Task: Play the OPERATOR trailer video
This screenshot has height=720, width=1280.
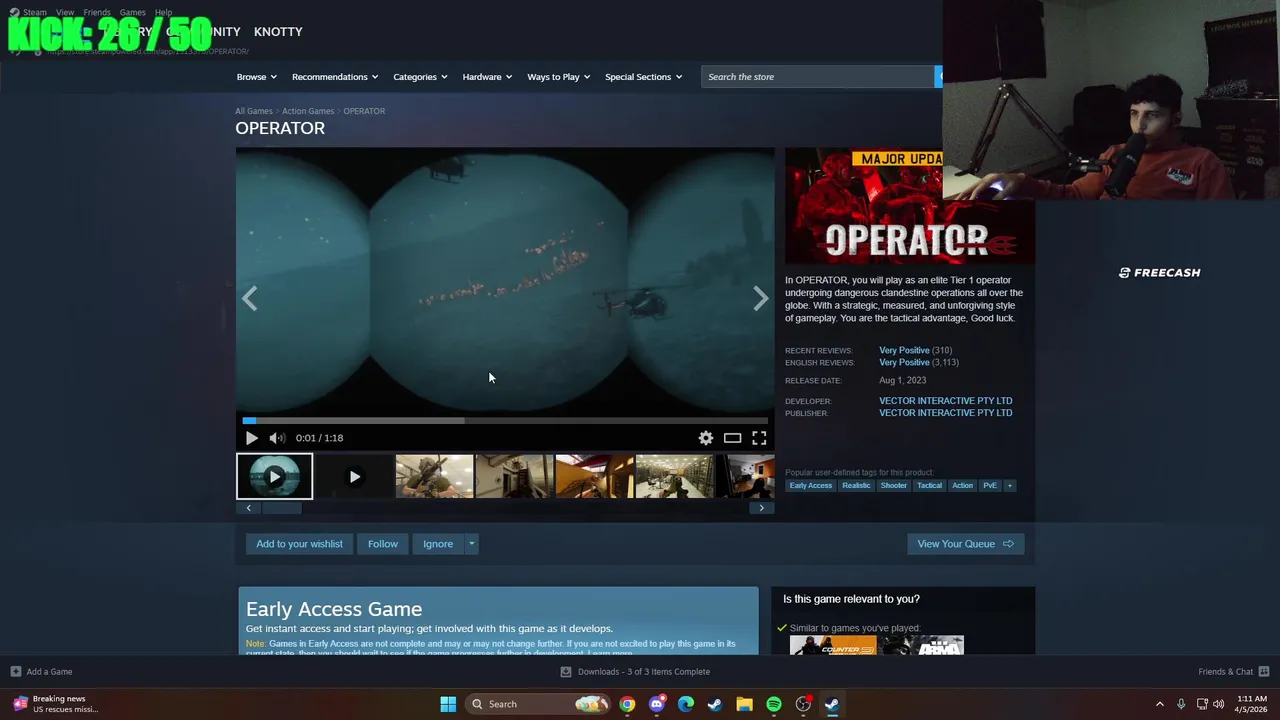Action: [x=251, y=438]
